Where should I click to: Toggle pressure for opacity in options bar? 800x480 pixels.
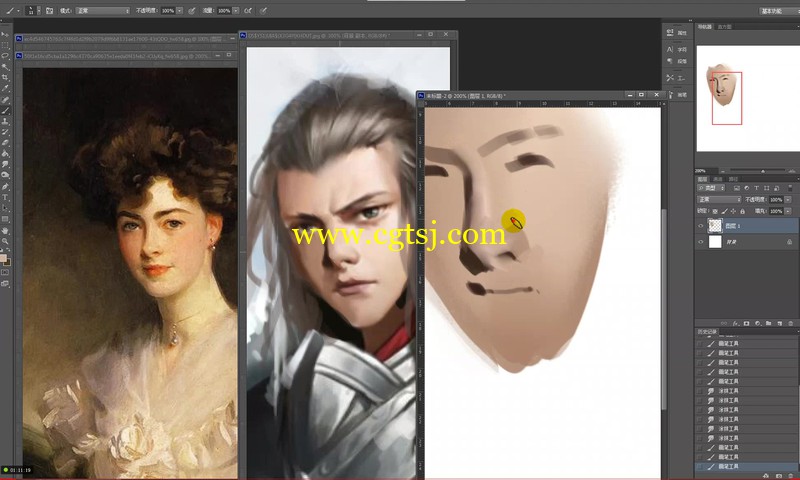pyautogui.click(x=192, y=10)
